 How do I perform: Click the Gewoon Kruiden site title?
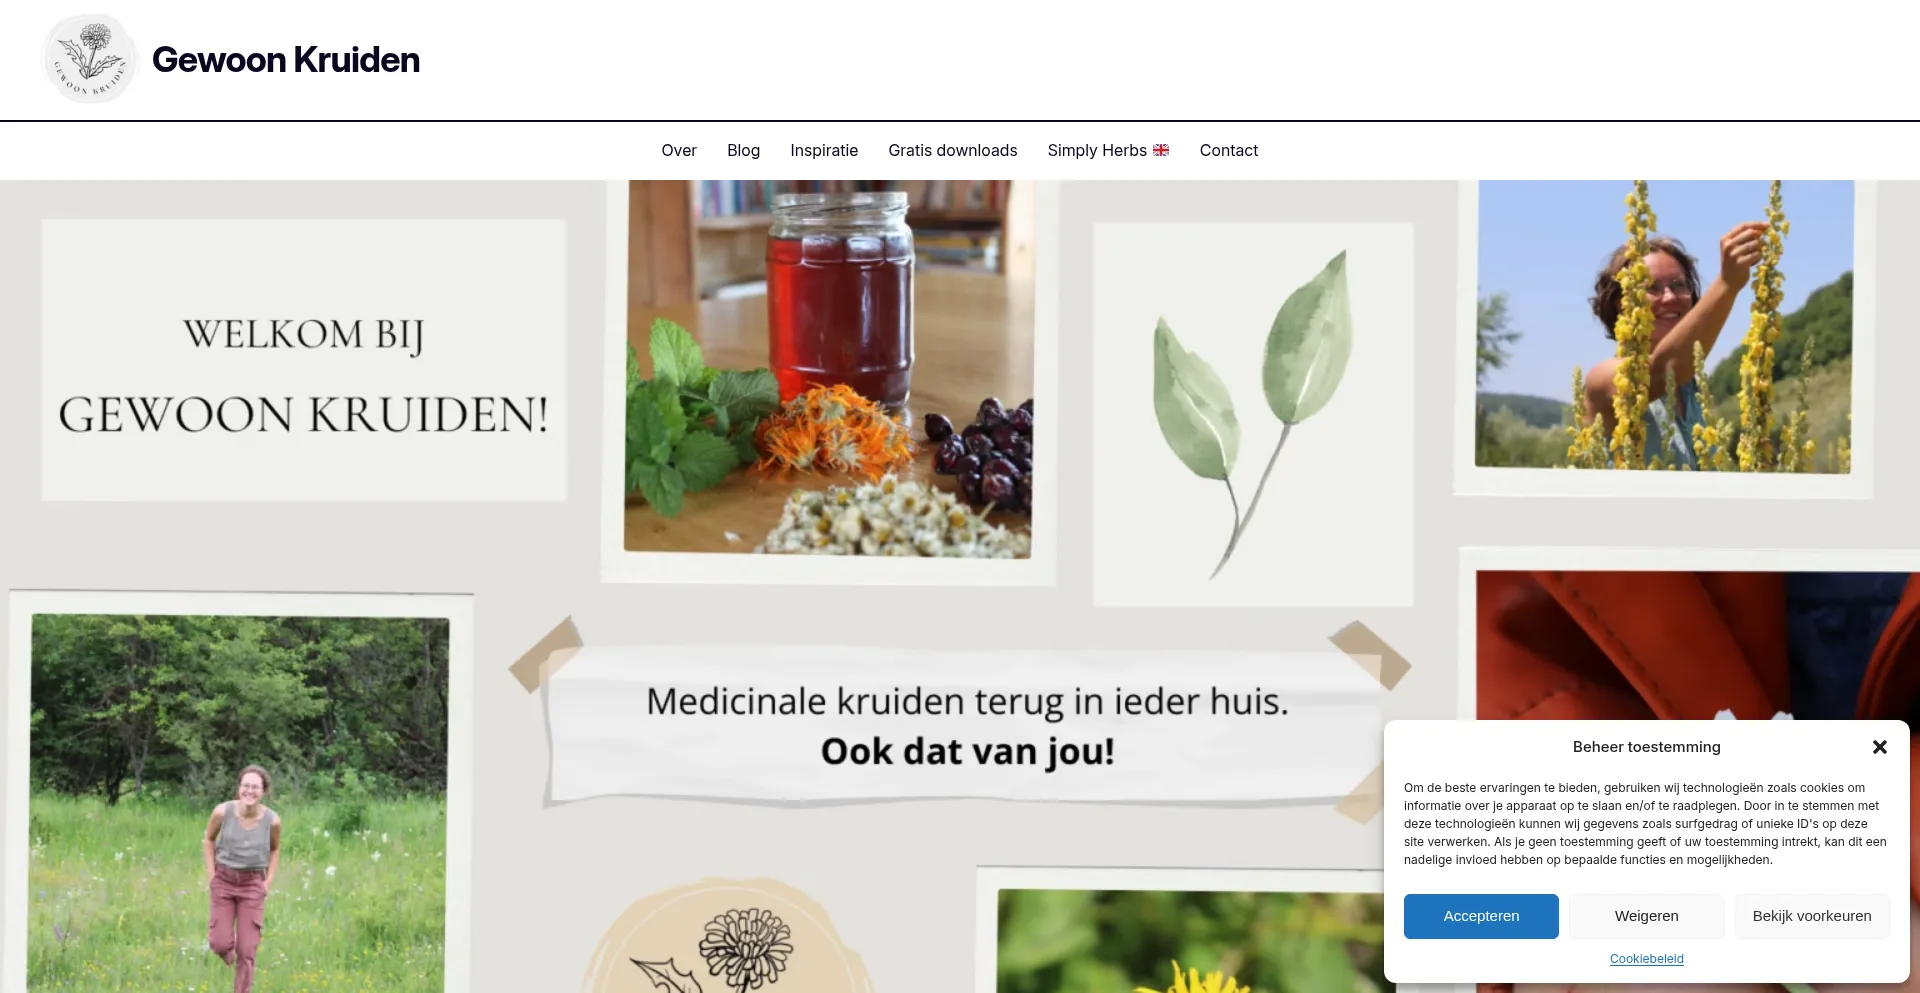[286, 60]
